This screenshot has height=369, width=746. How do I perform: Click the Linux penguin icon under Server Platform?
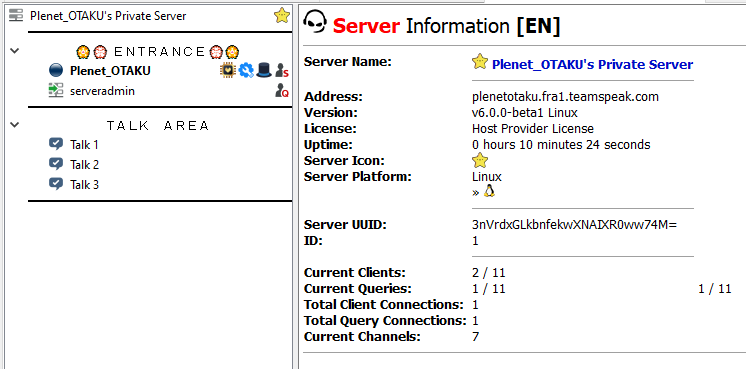coord(489,192)
